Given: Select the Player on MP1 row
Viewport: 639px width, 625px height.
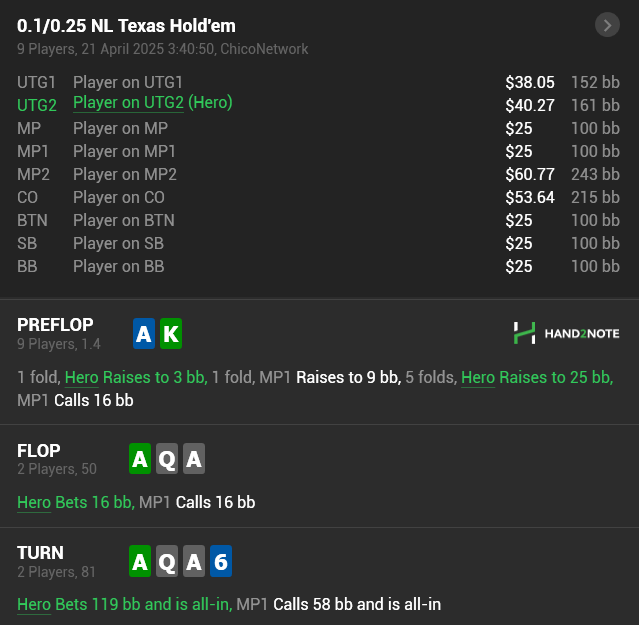Looking at the screenshot, I should 318,152.
